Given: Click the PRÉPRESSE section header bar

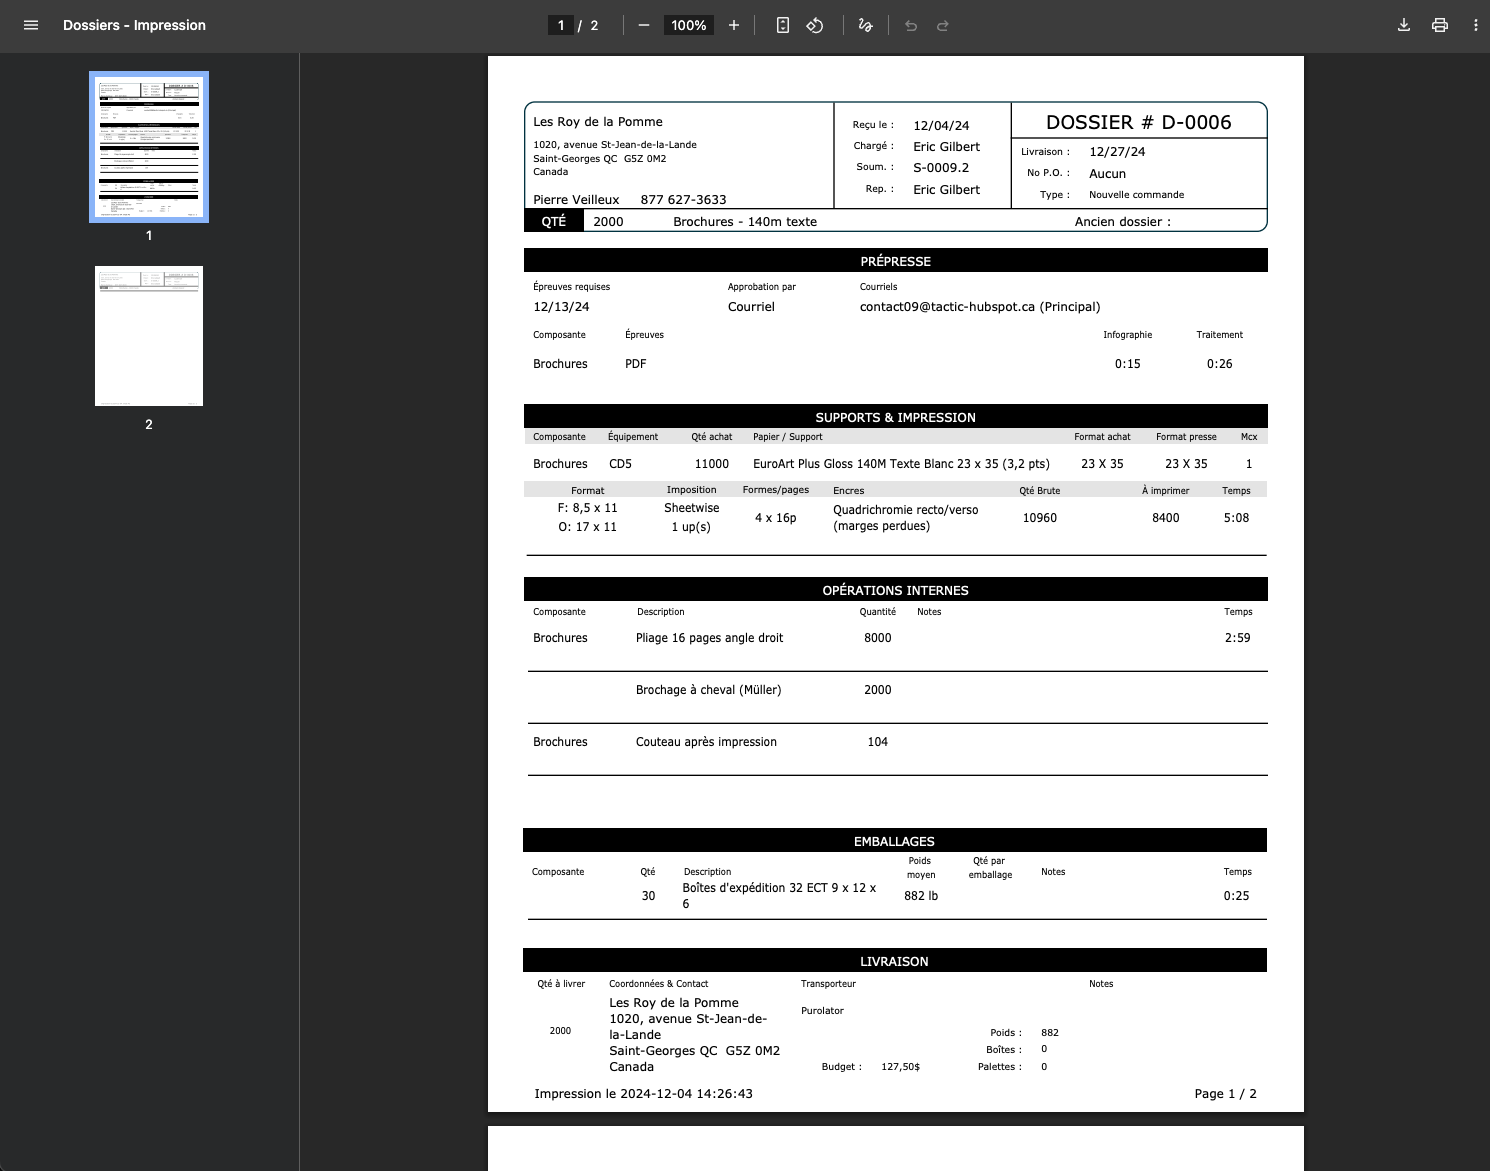Looking at the screenshot, I should [x=895, y=261].
